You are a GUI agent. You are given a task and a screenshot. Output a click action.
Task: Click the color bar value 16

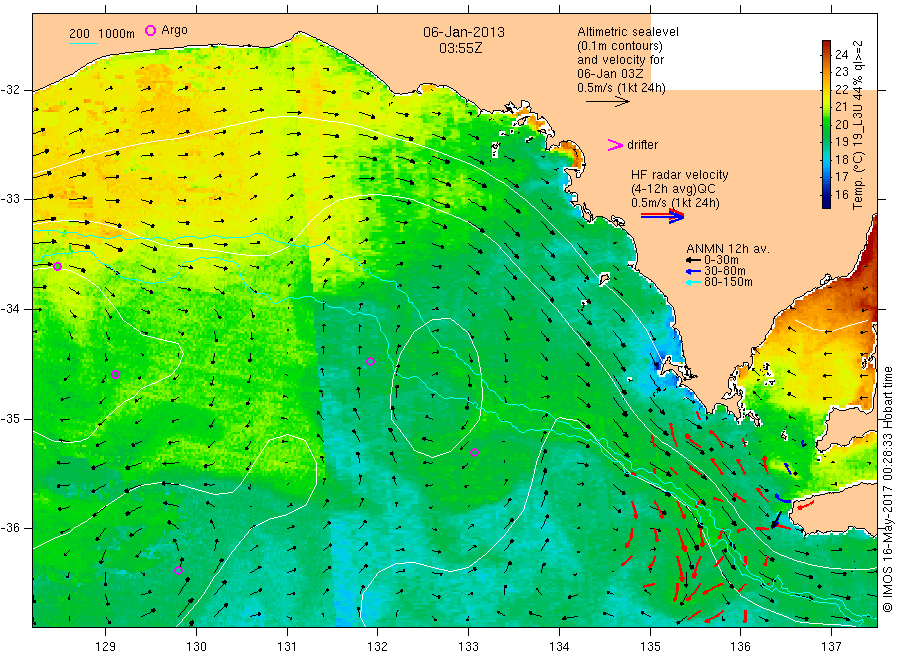point(841,195)
